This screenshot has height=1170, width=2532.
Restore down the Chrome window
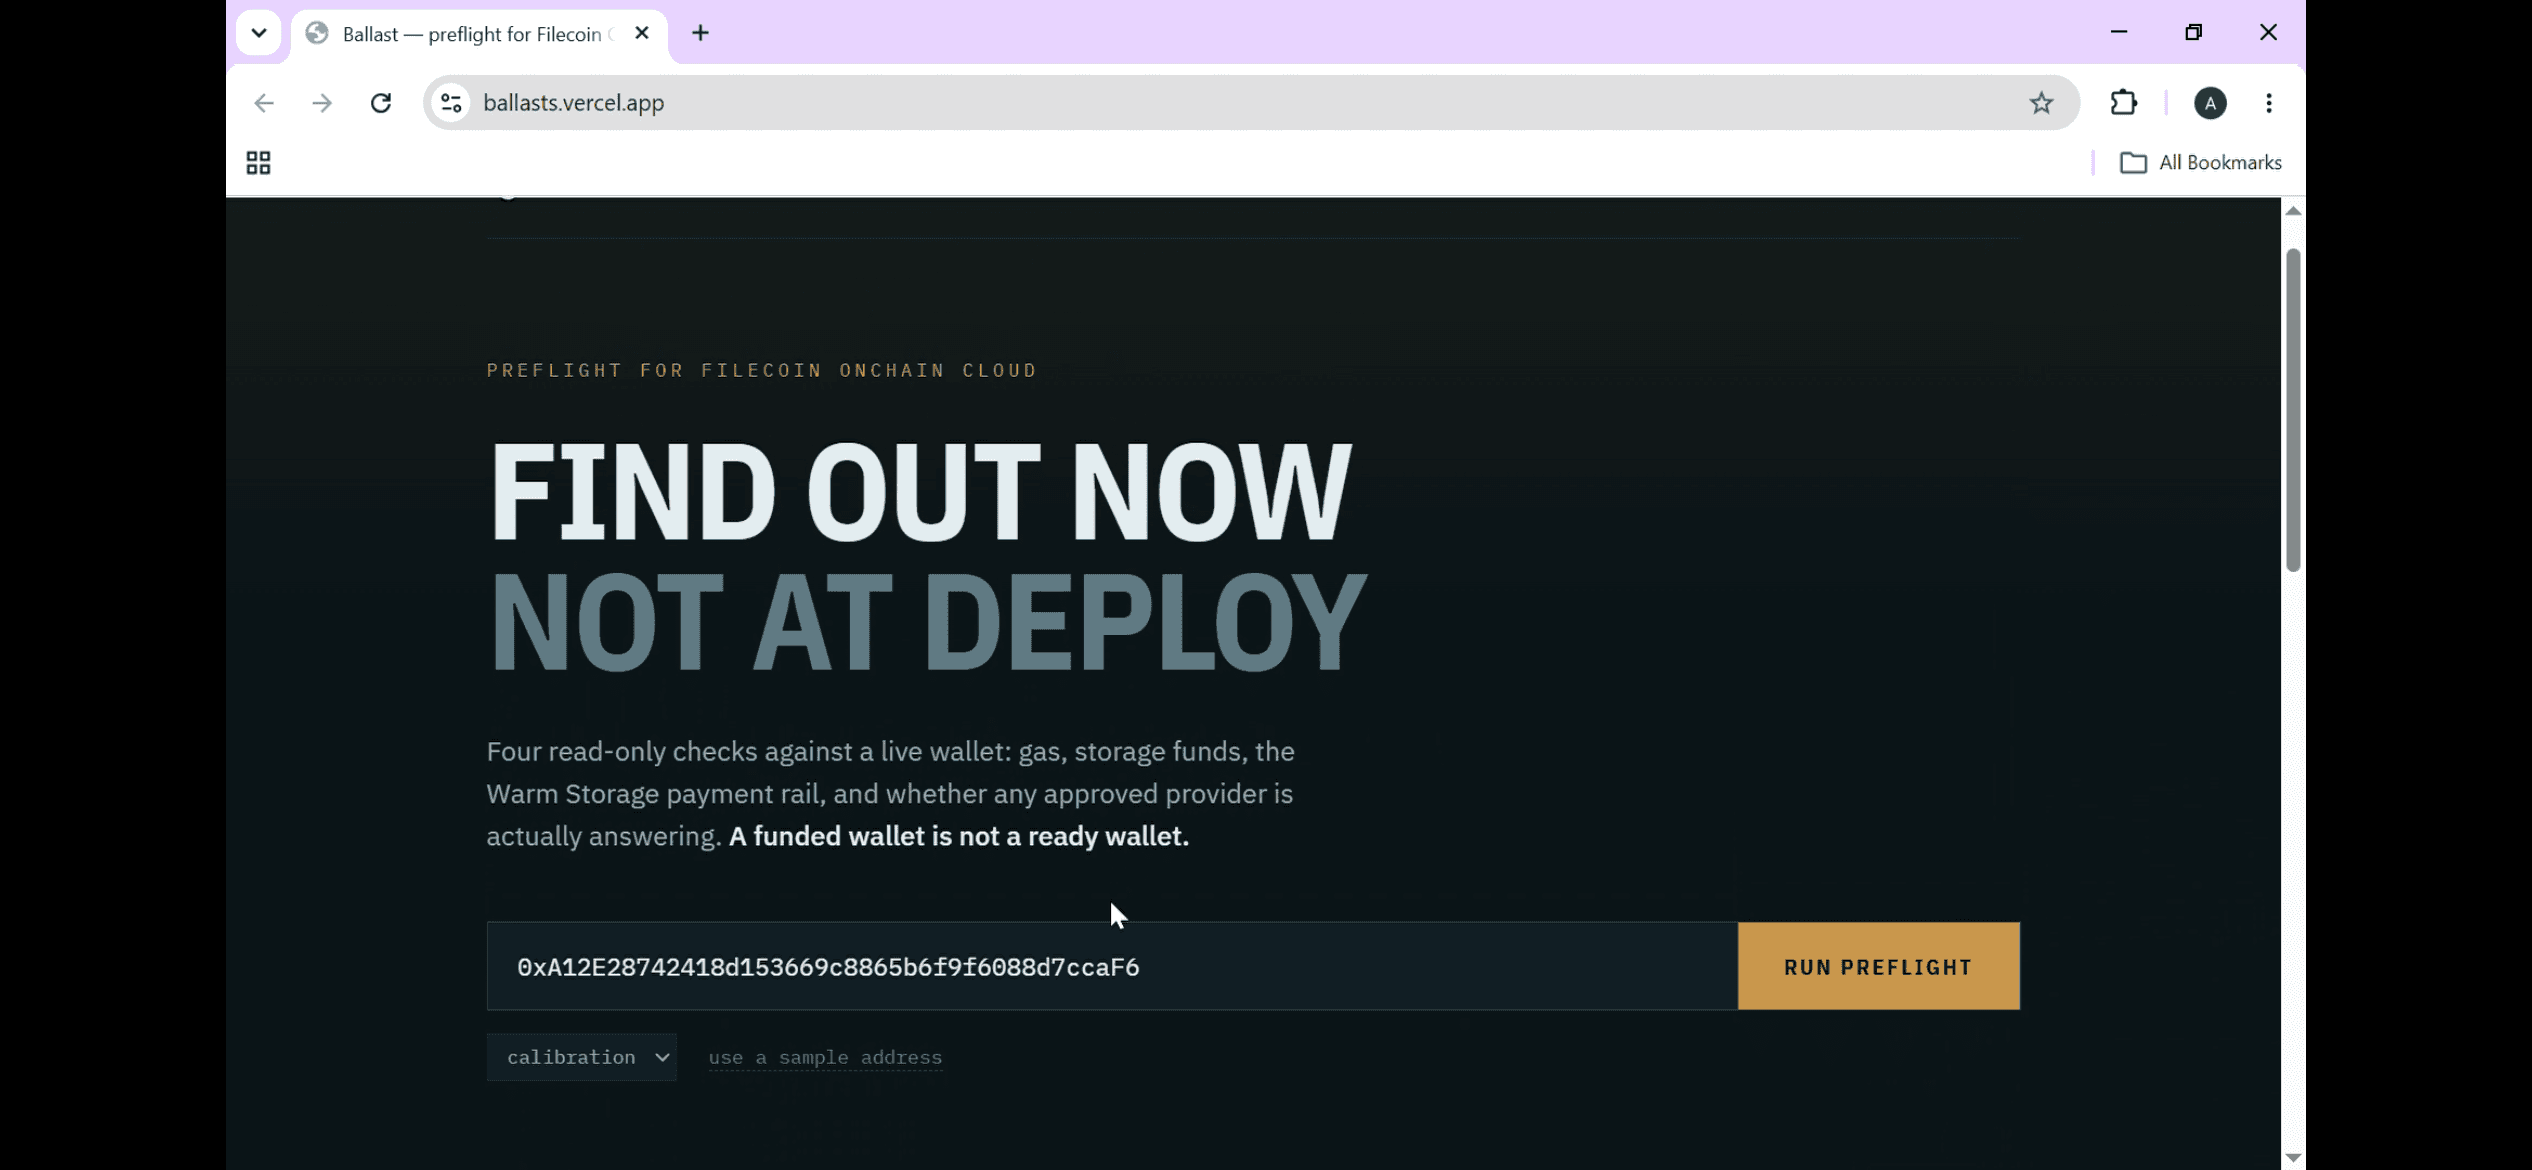2193,32
